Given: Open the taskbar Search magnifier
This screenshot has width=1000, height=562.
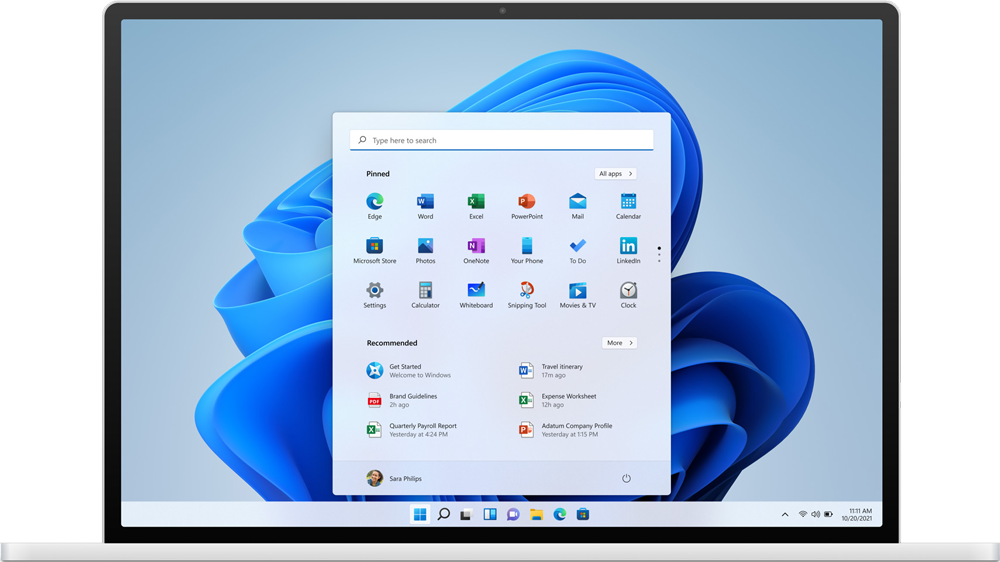Looking at the screenshot, I should (x=443, y=514).
